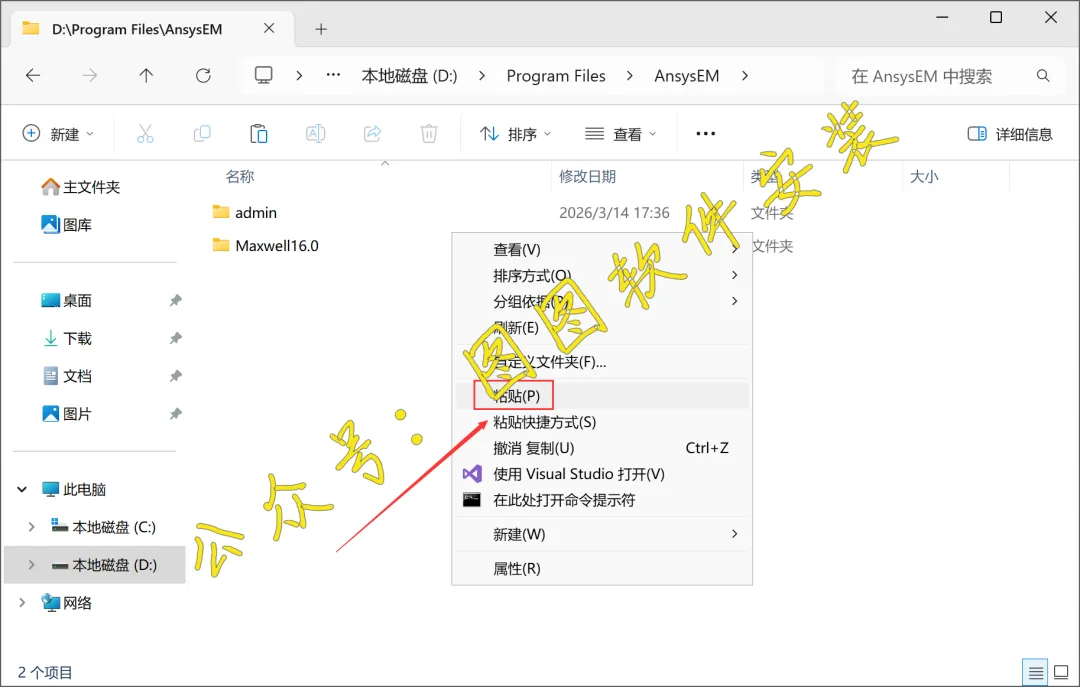
Task: Add a new Explorer tab
Action: (321, 29)
